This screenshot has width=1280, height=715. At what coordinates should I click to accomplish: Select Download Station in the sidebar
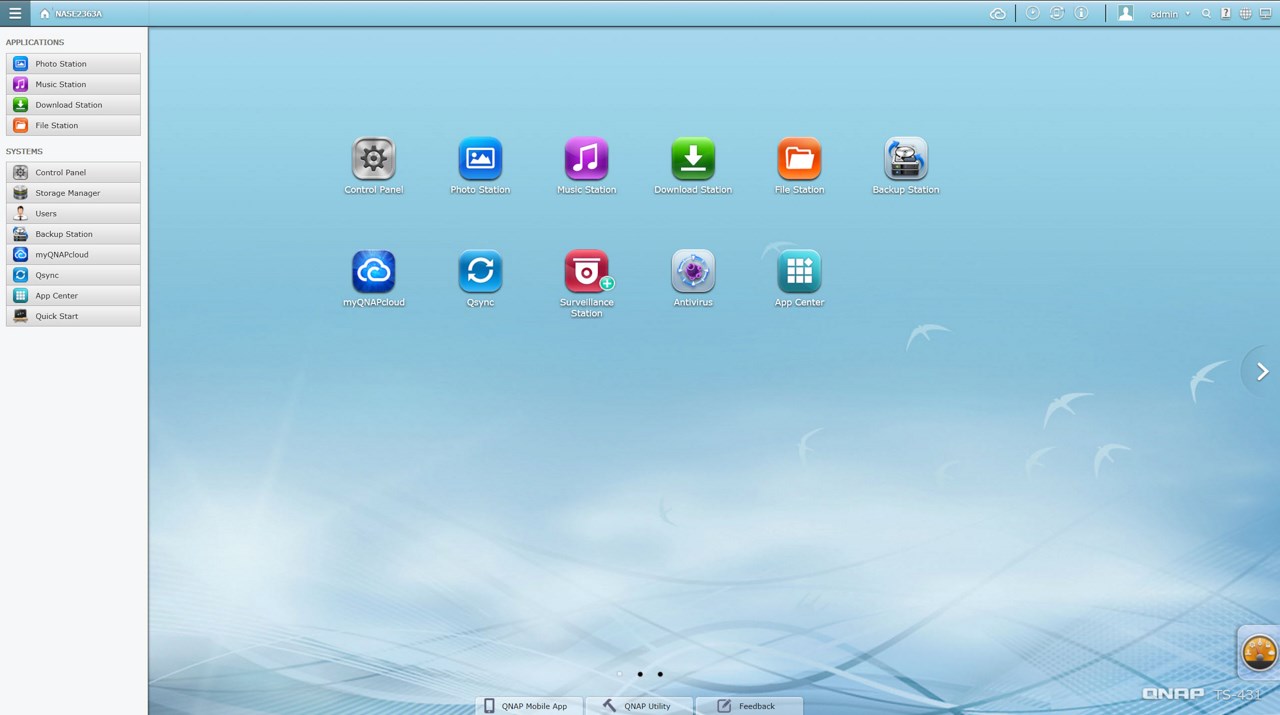tap(73, 105)
